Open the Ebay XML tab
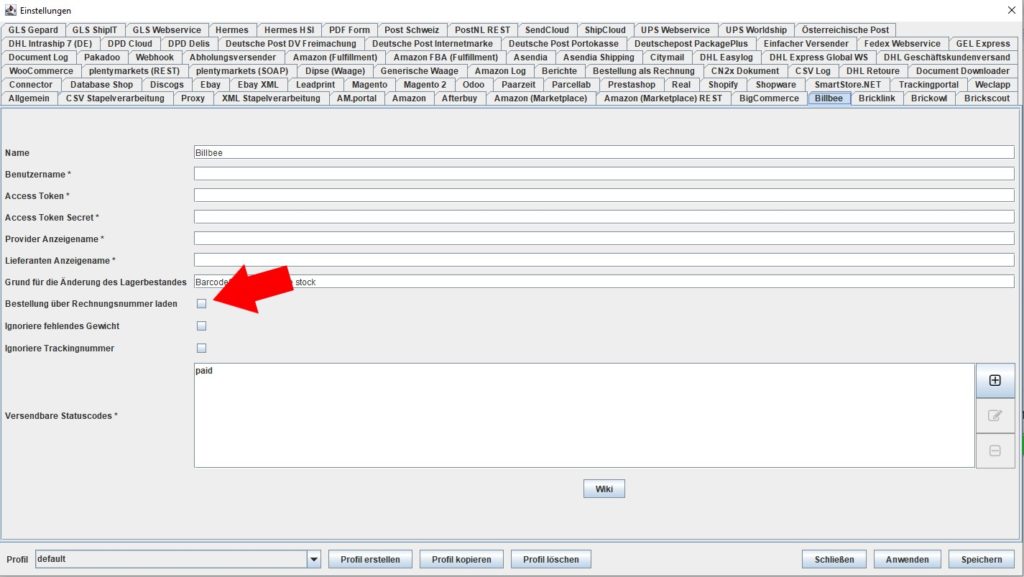 [258, 84]
